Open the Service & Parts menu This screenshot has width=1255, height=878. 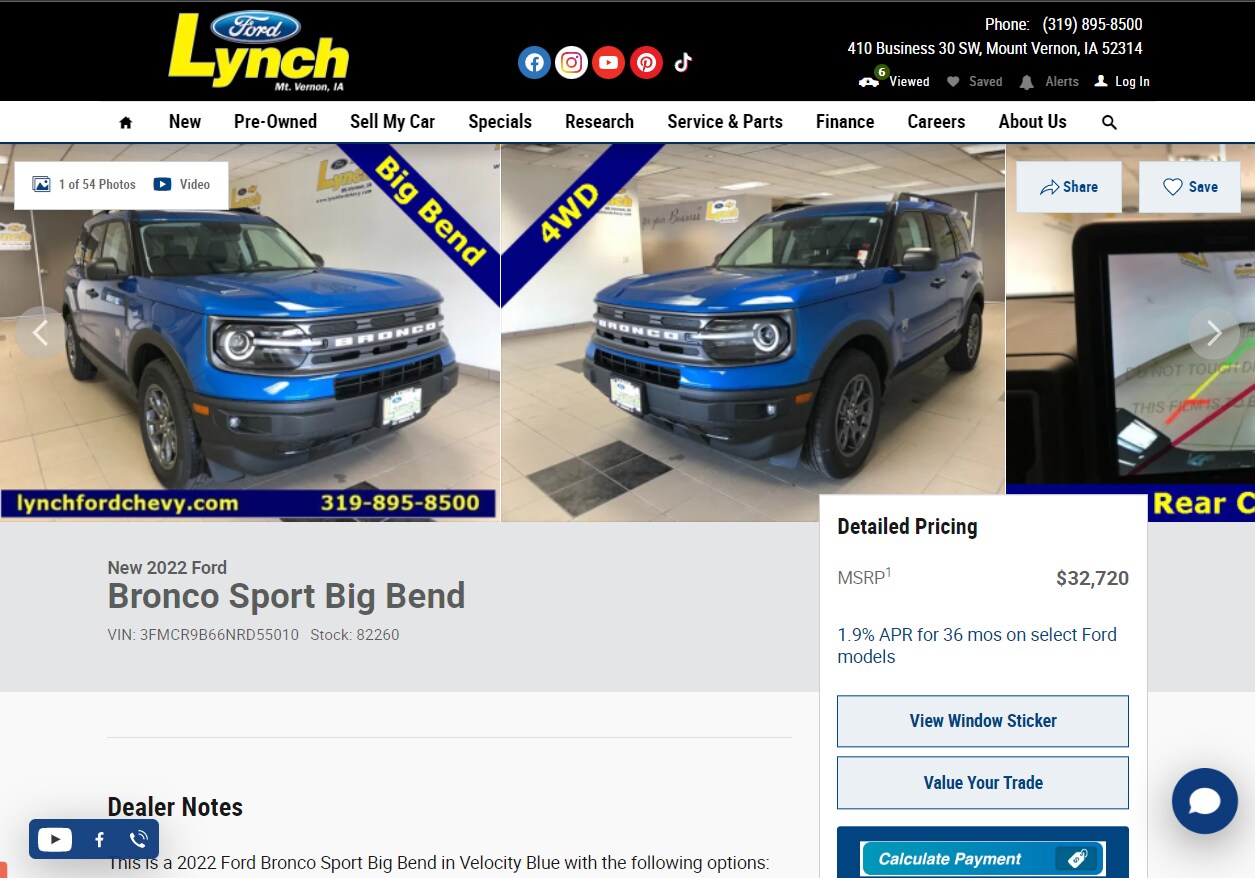[725, 122]
